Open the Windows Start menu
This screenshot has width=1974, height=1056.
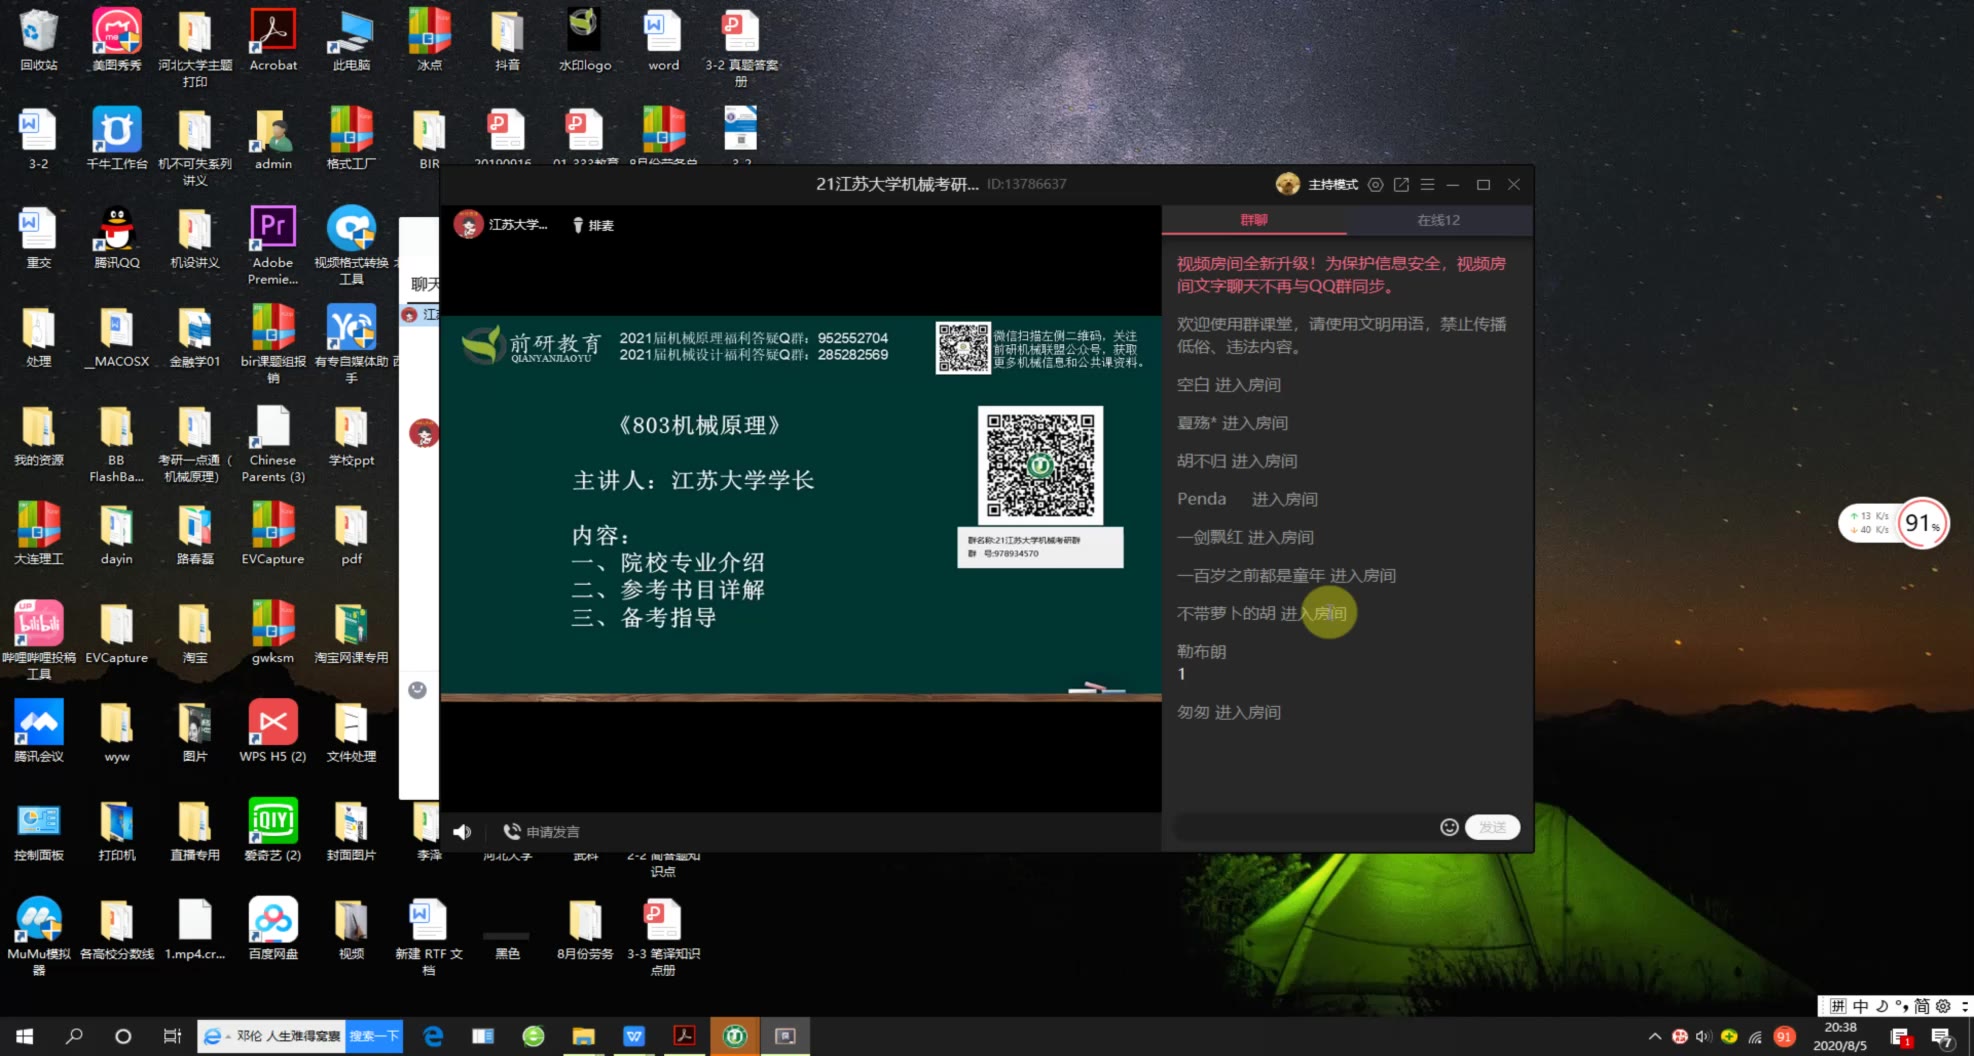click(x=24, y=1037)
